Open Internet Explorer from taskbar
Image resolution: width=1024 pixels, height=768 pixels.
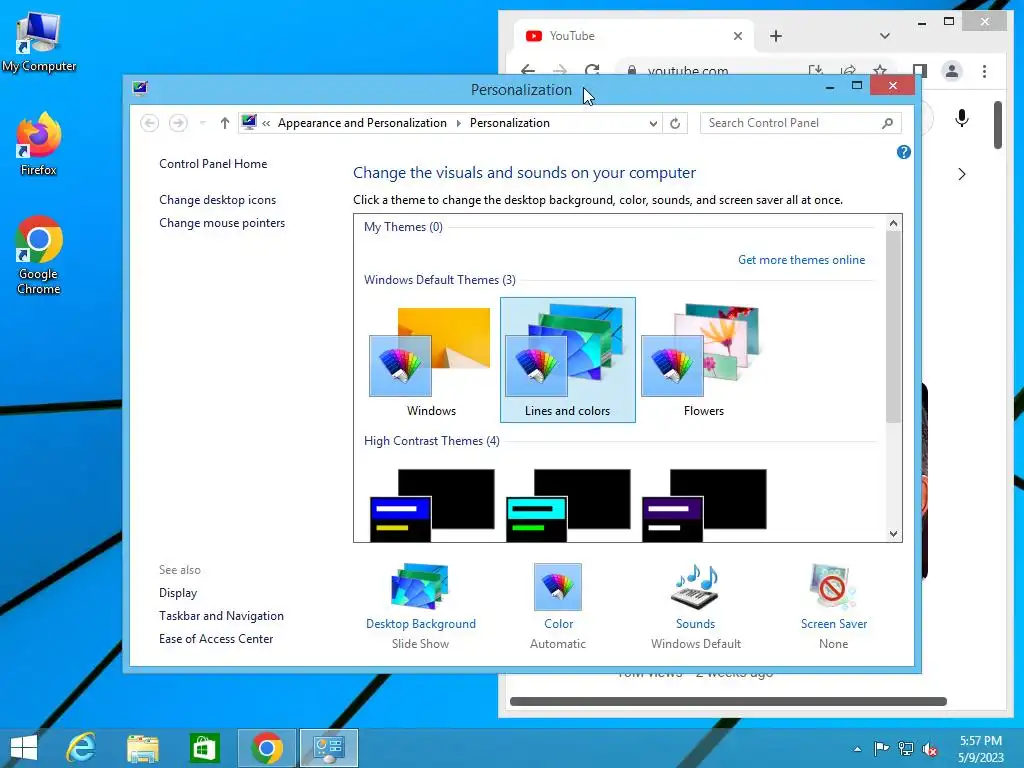click(82, 748)
